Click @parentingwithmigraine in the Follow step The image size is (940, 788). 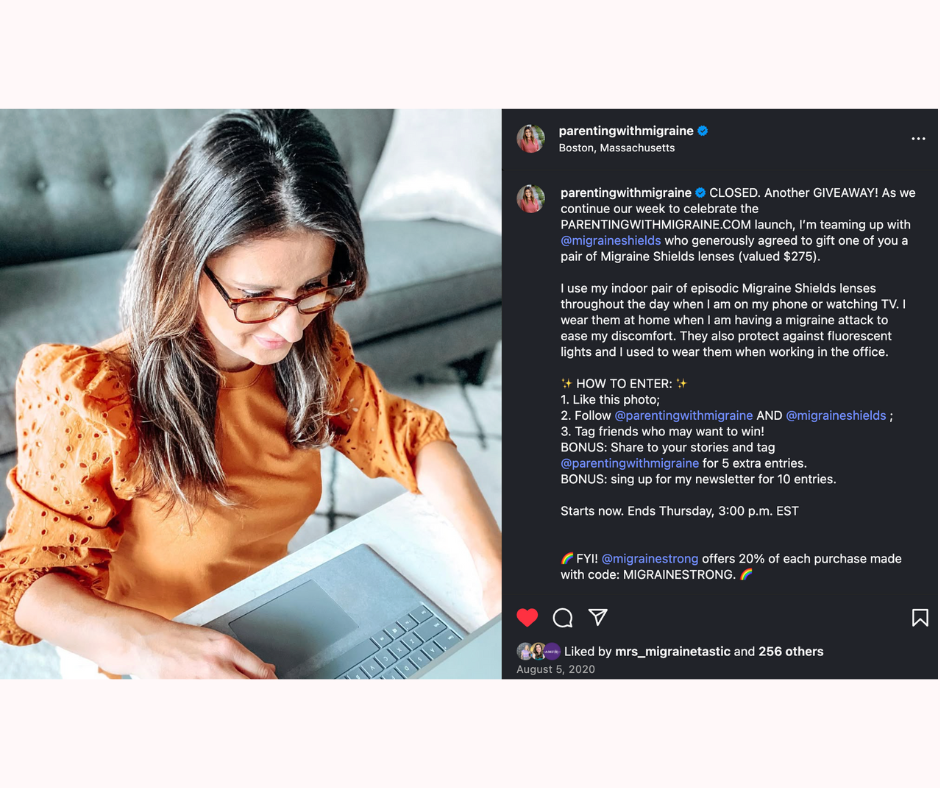(x=683, y=416)
